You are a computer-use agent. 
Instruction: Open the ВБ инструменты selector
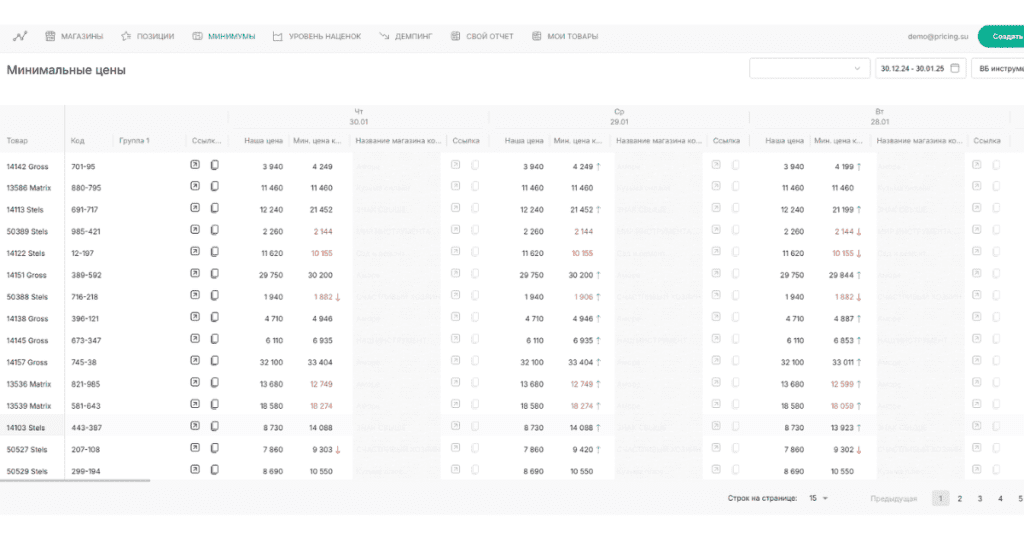click(x=998, y=68)
